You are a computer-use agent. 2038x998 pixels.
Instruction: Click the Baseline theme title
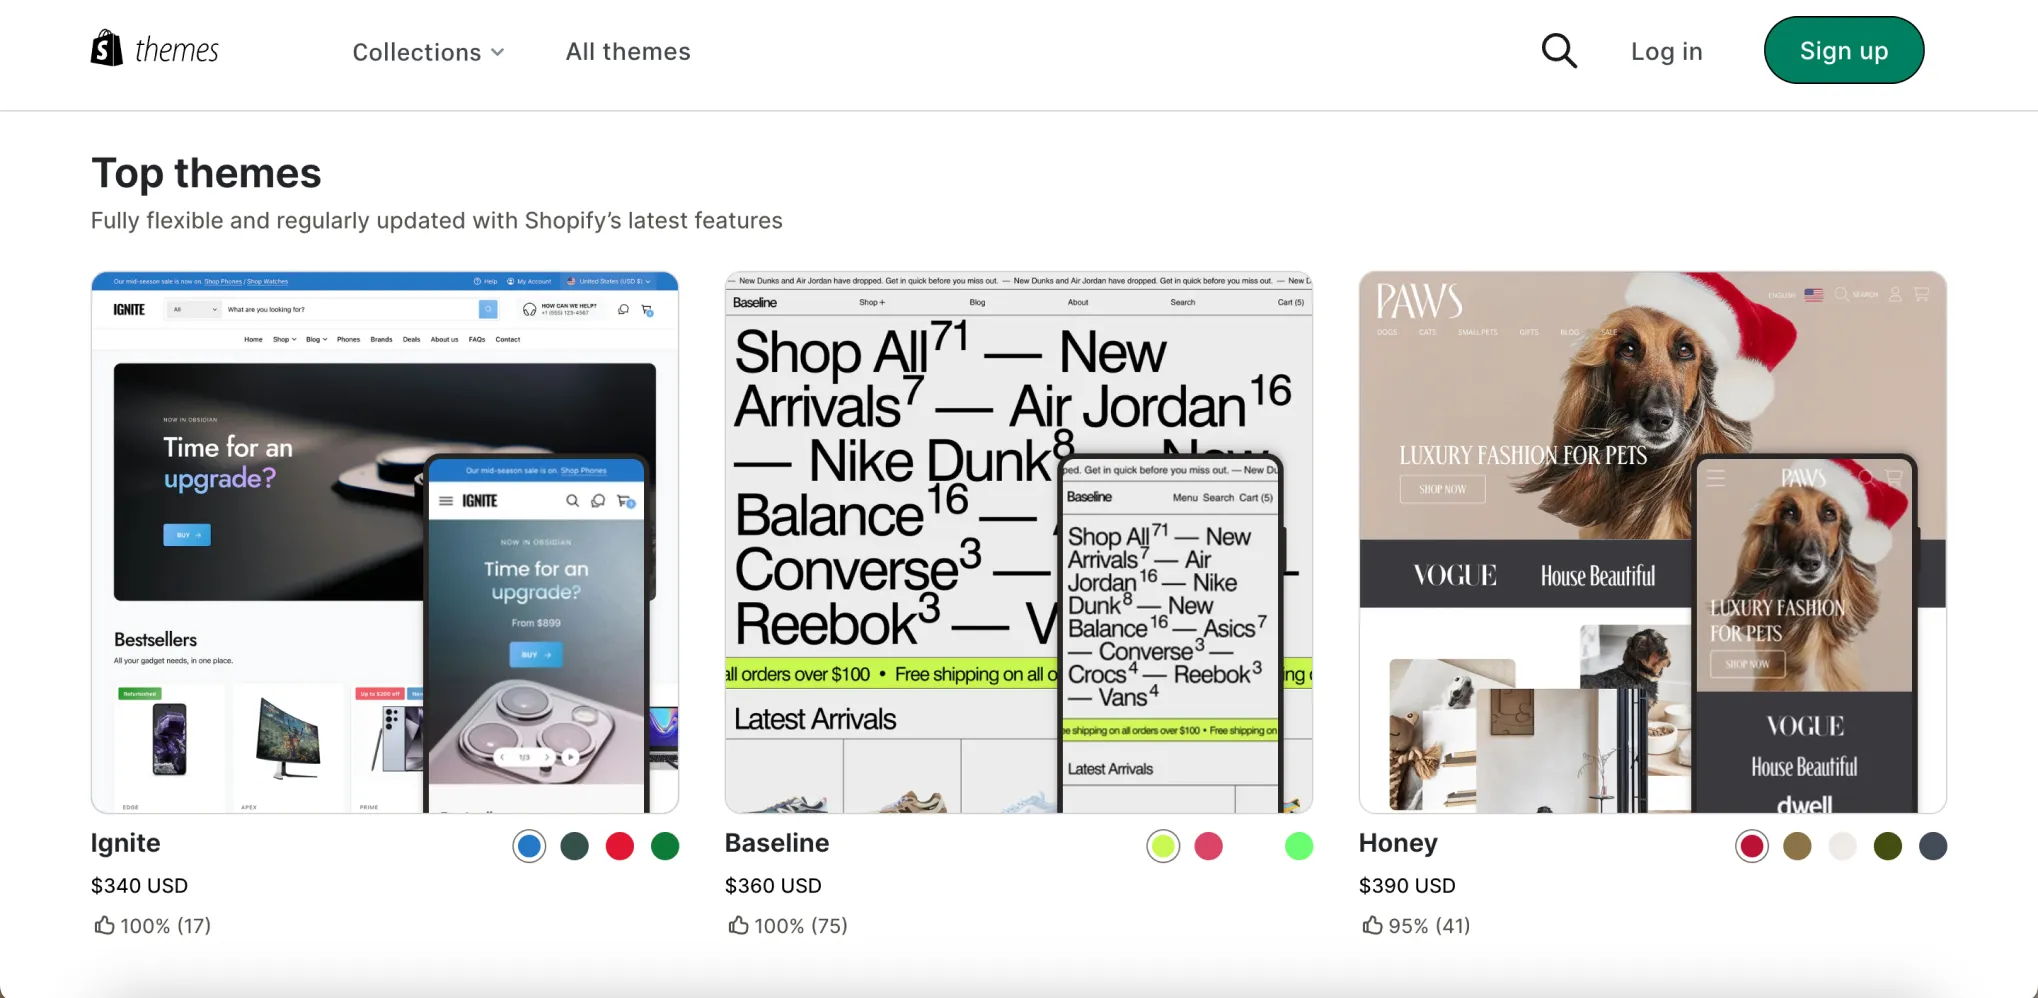(x=777, y=843)
